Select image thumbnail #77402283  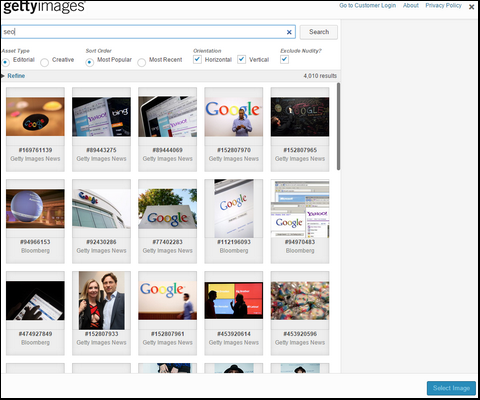(x=168, y=208)
